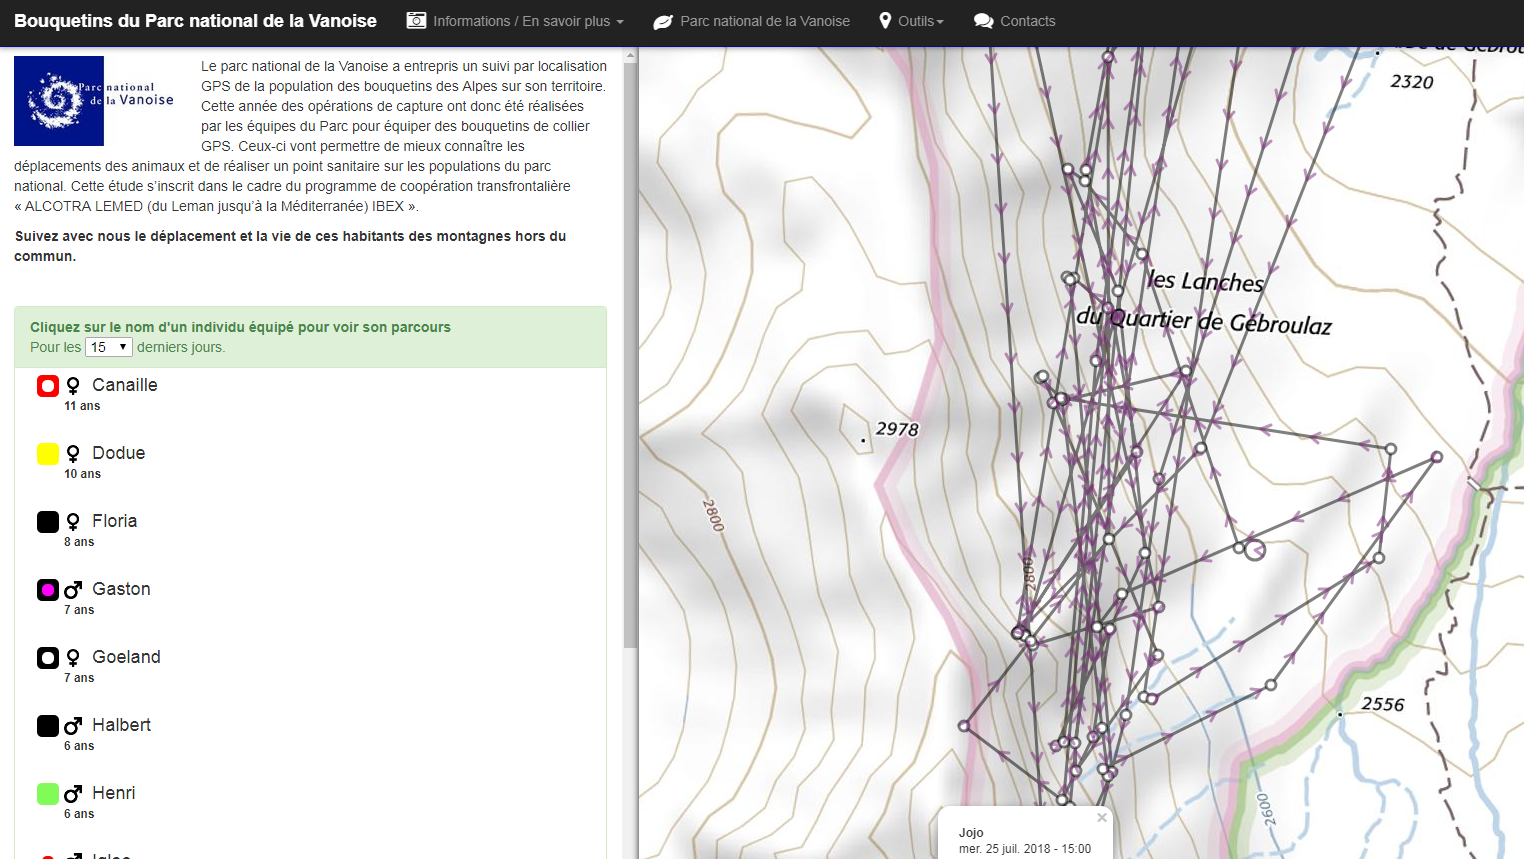Click the speech bubbles icon beside Contacts
Screen dimensions: 1524x859
pos(983,21)
